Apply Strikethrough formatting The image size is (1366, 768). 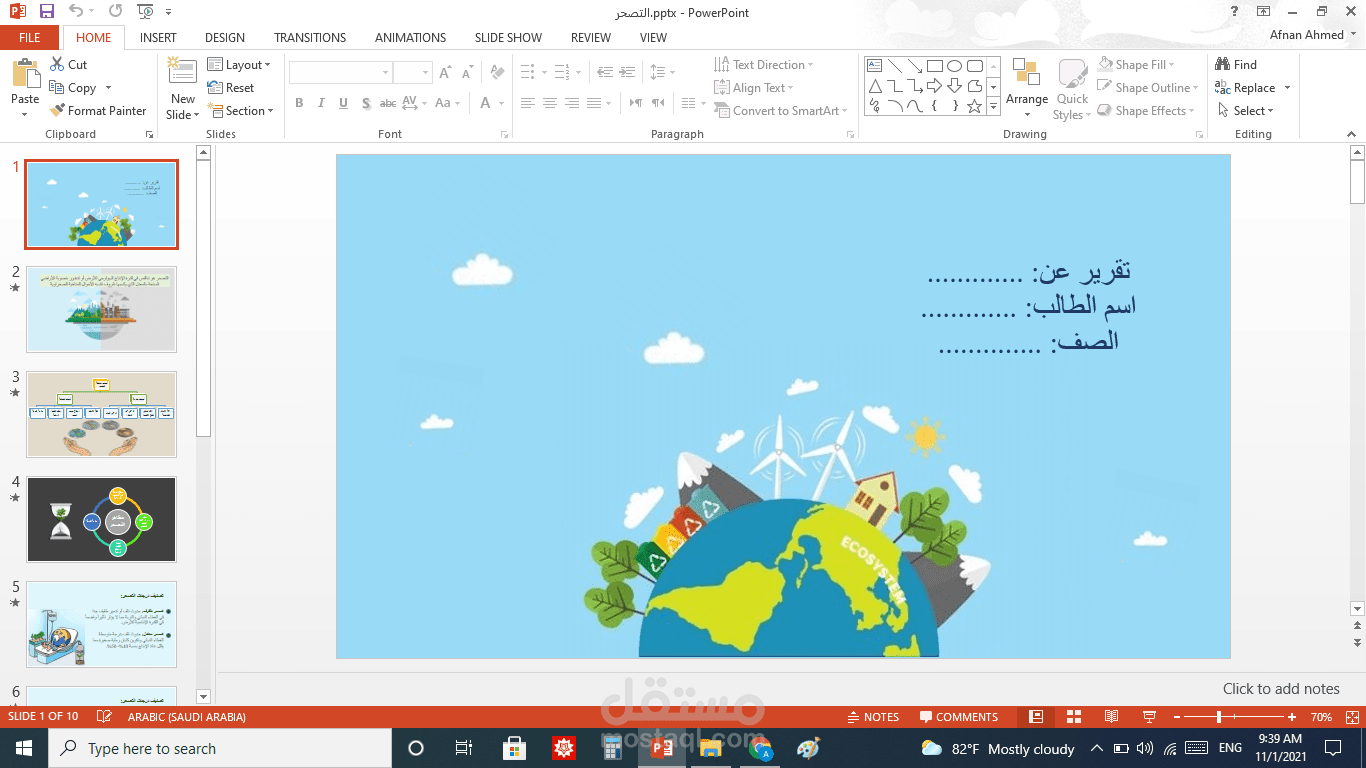(x=388, y=103)
